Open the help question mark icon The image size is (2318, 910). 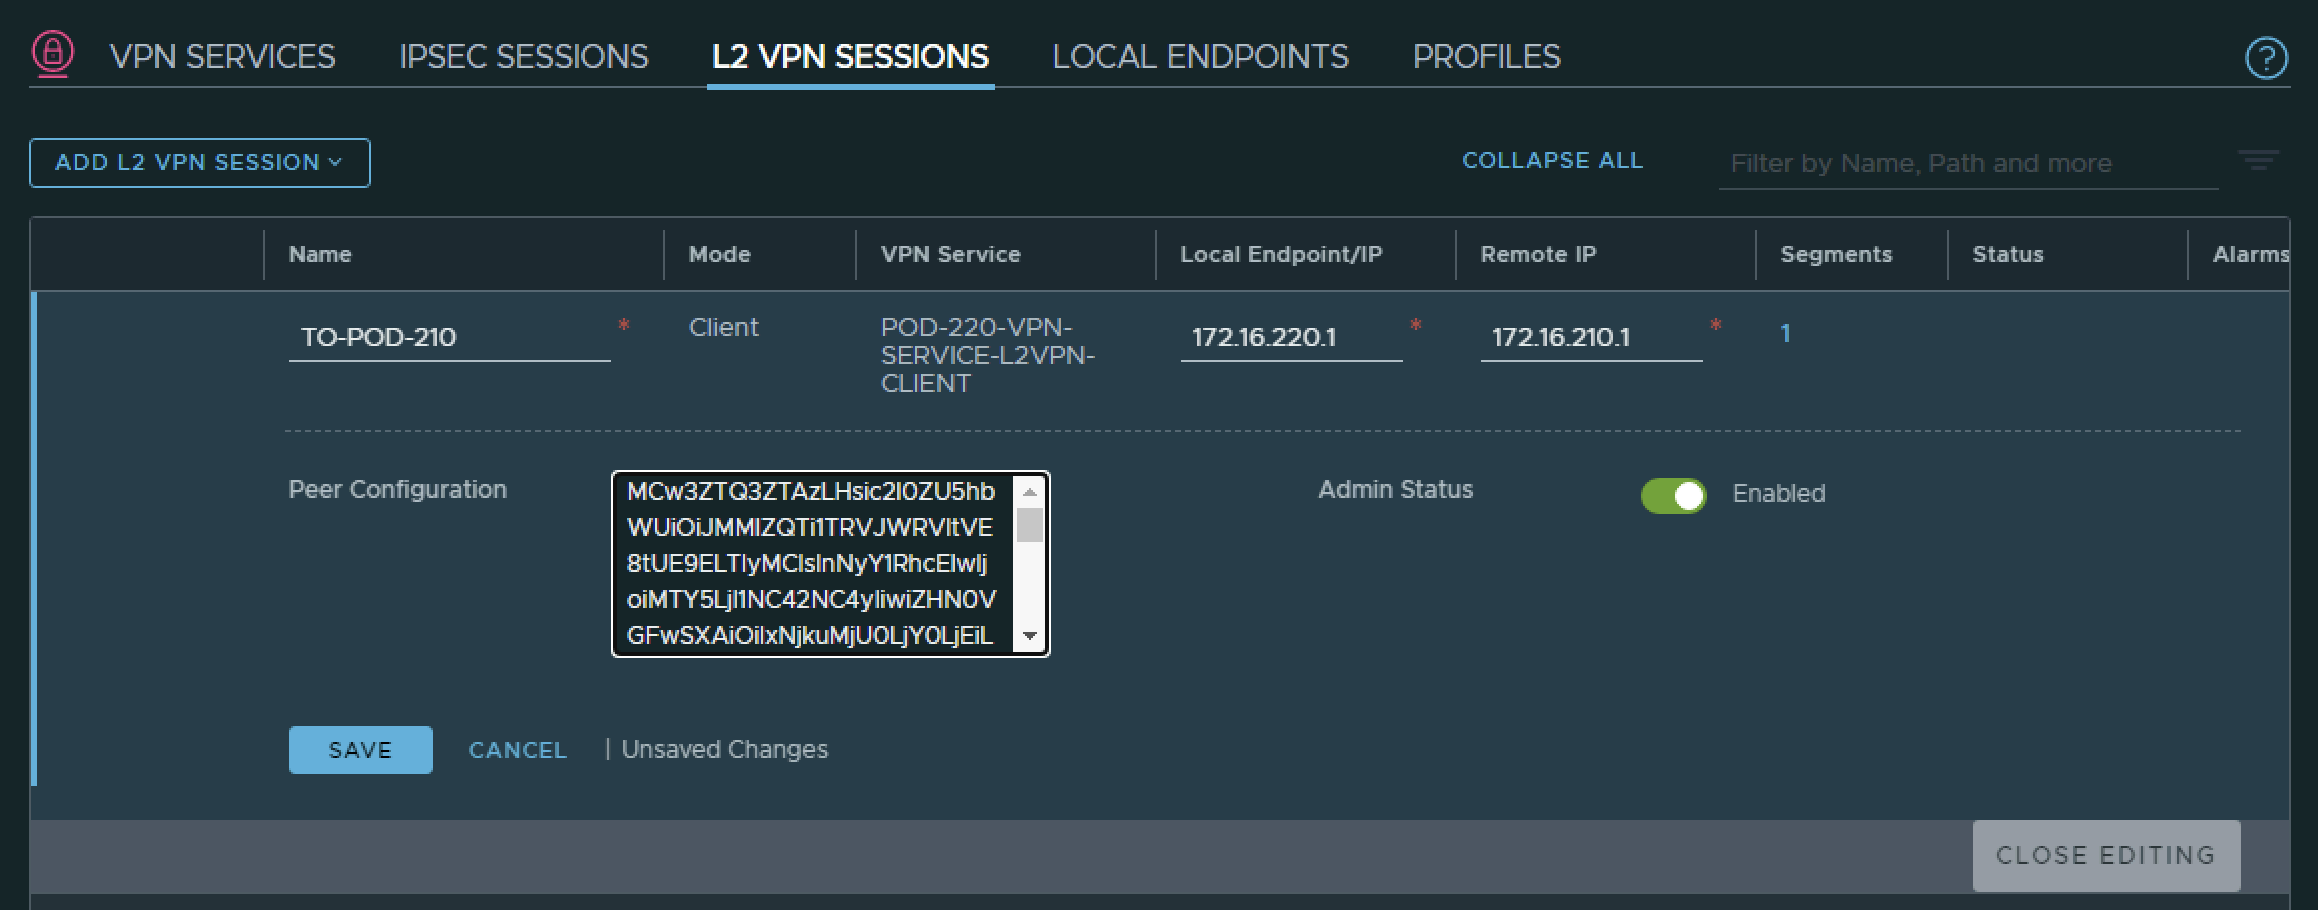pyautogui.click(x=2265, y=58)
